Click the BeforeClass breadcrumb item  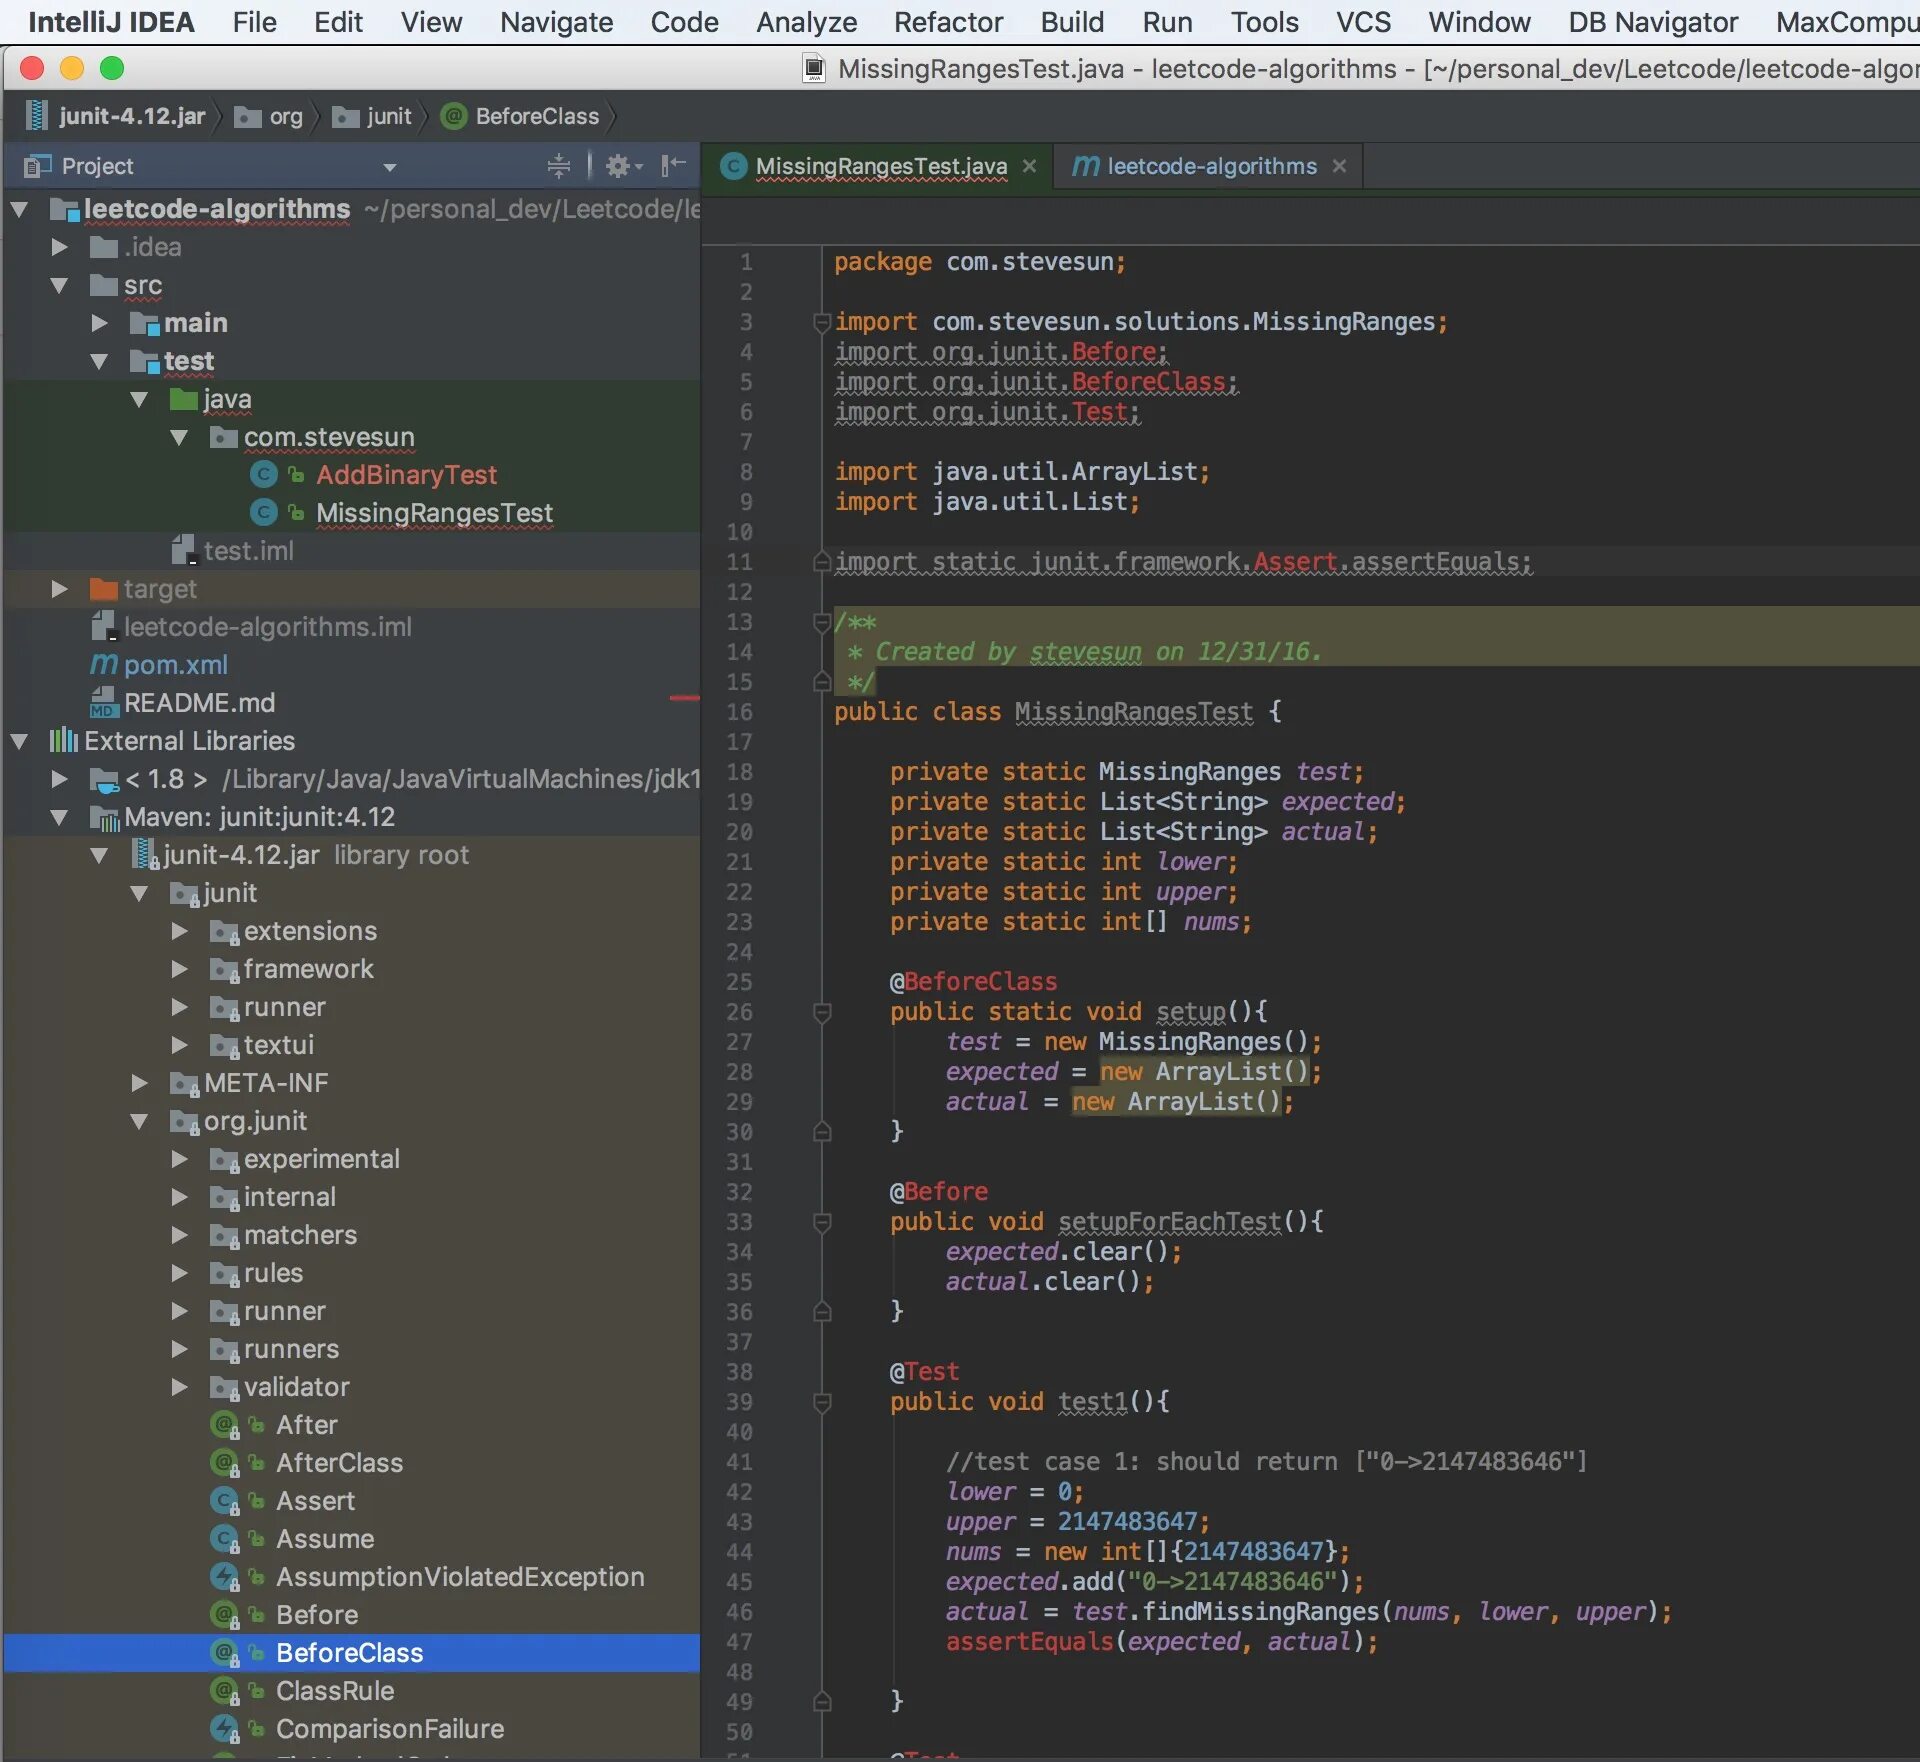pos(536,116)
